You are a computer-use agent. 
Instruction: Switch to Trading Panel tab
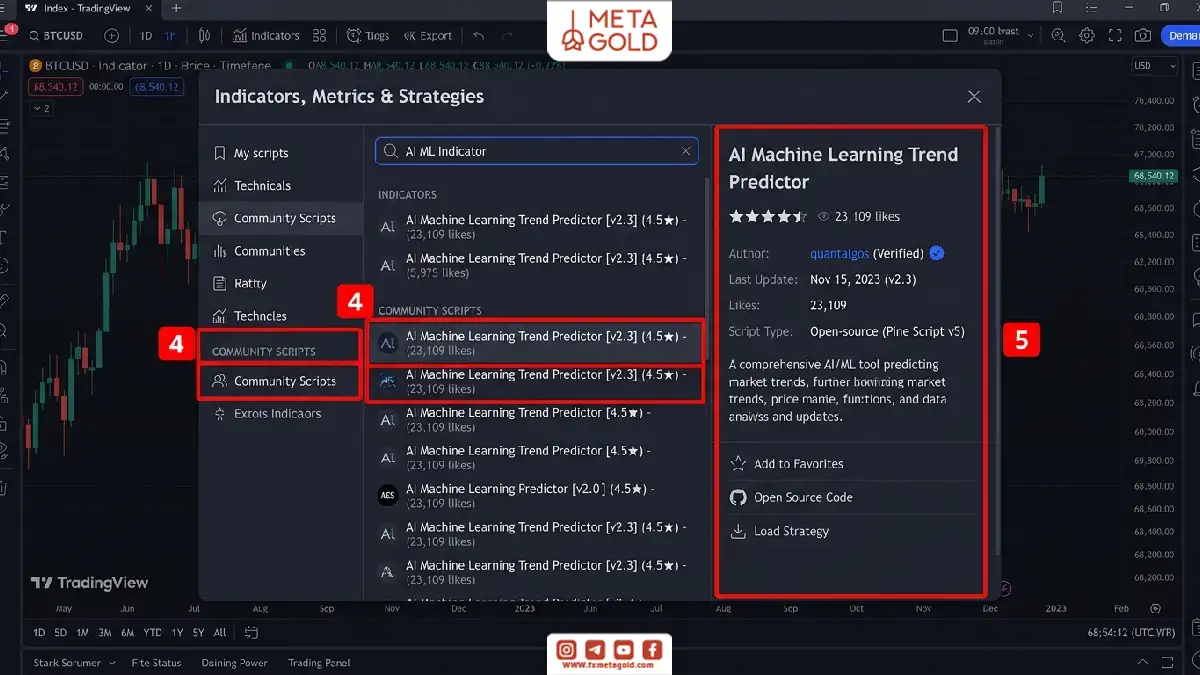319,663
